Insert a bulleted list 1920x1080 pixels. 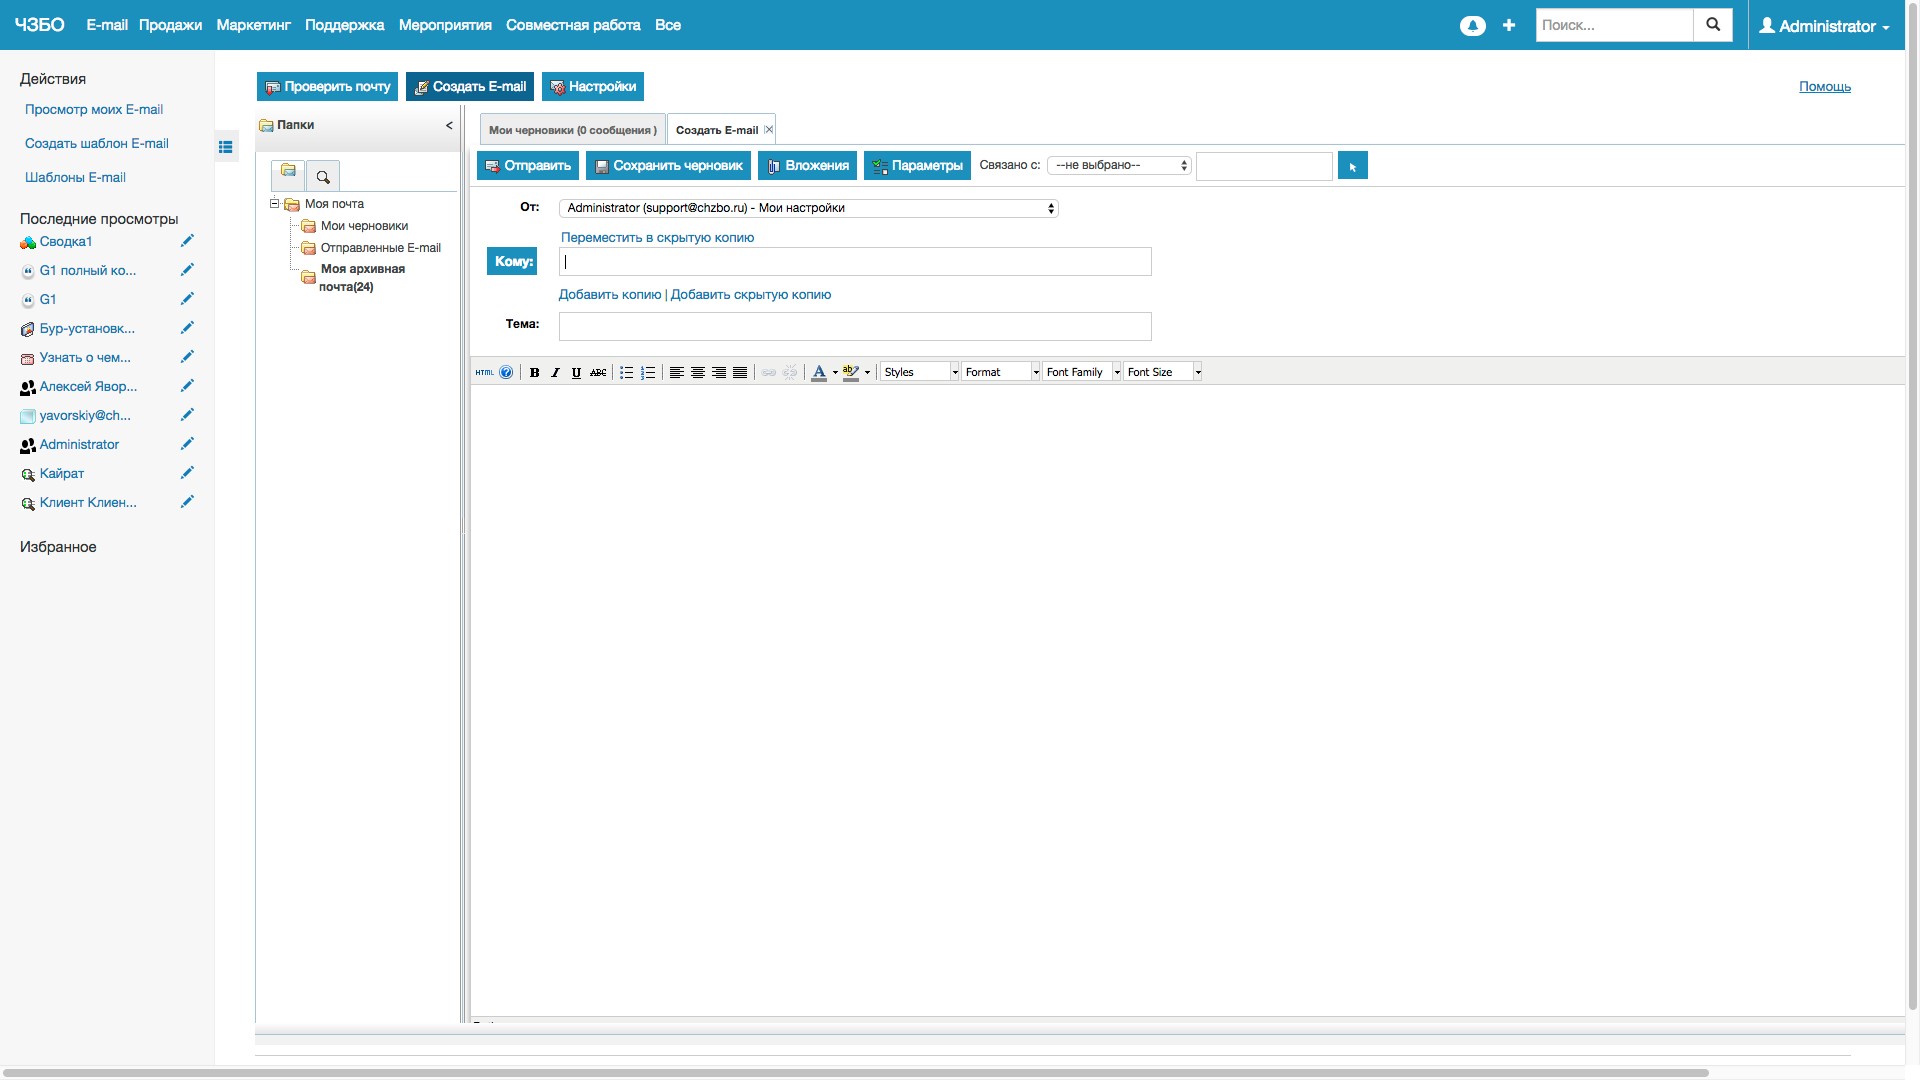click(626, 372)
